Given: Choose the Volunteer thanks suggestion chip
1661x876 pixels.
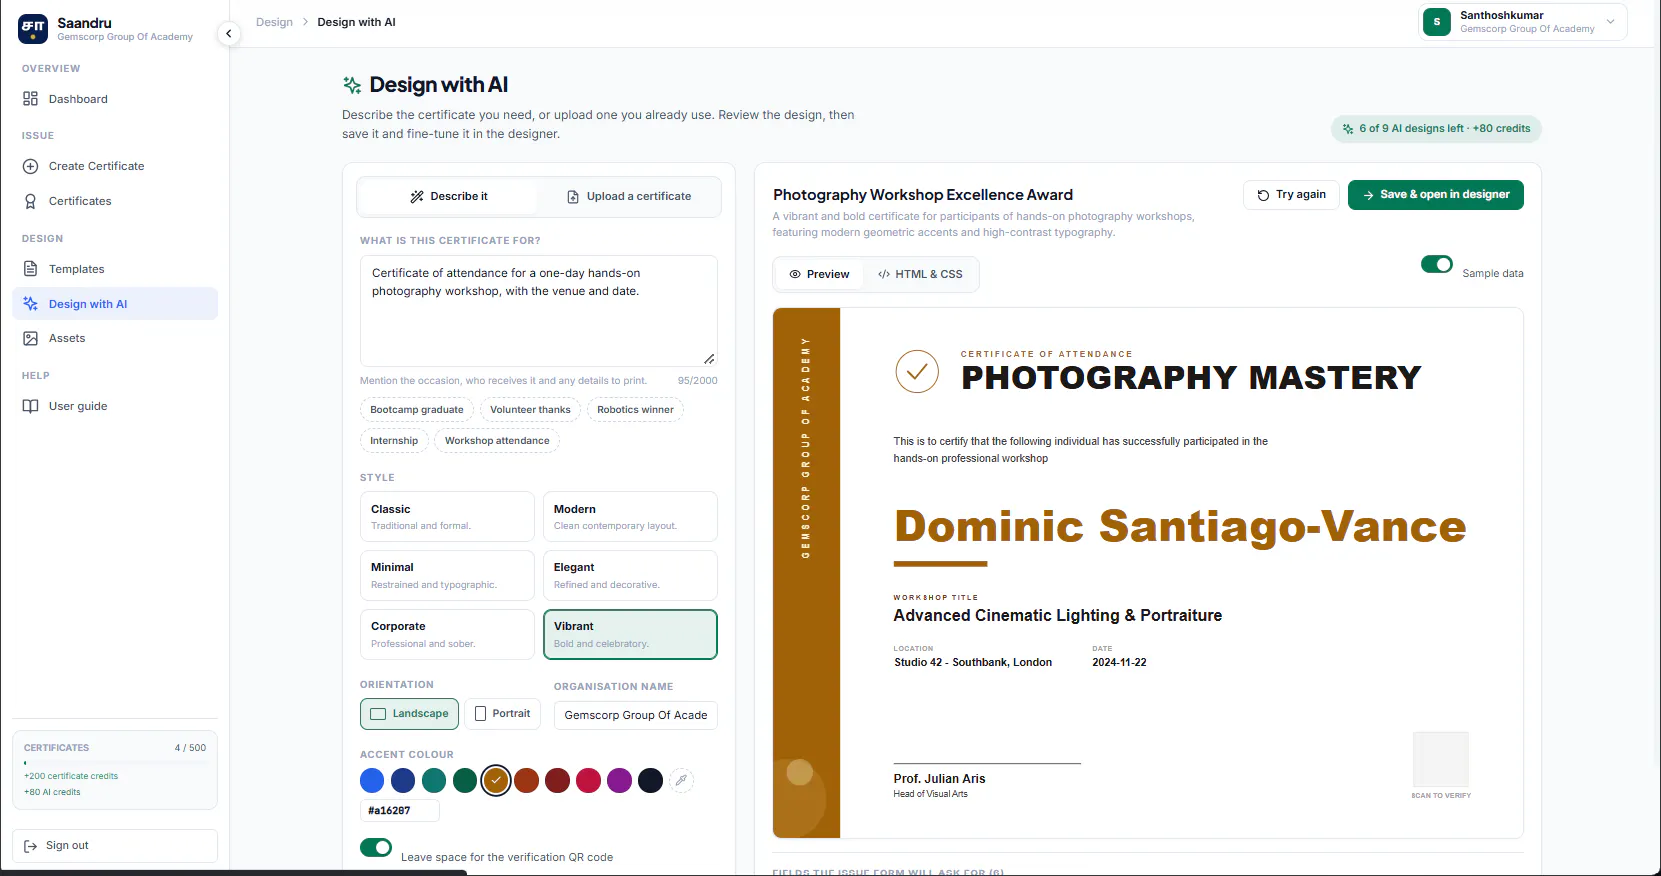Looking at the screenshot, I should 530,410.
